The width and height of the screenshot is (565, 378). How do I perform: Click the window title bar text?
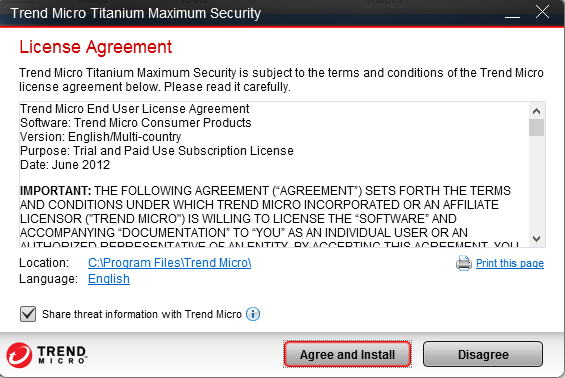(x=135, y=13)
